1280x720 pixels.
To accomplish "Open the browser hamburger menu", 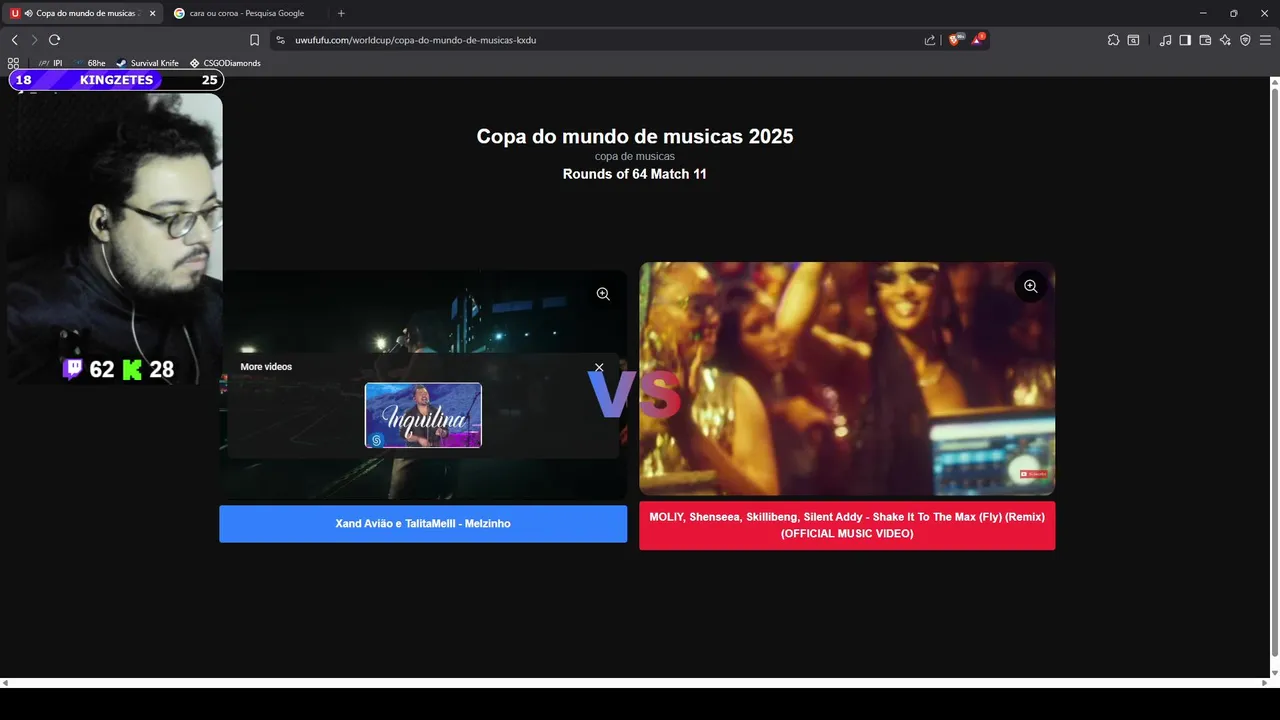I will pos(1265,40).
